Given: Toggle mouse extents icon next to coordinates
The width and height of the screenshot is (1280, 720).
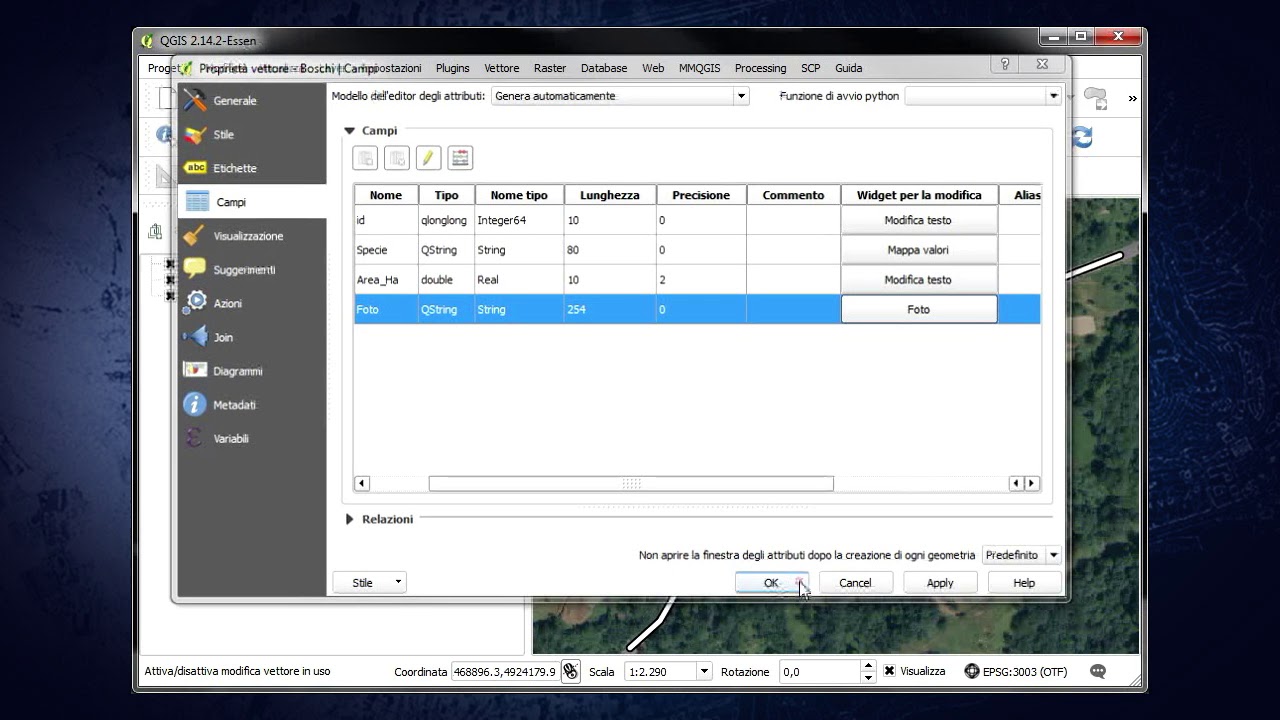Looking at the screenshot, I should tap(570, 672).
